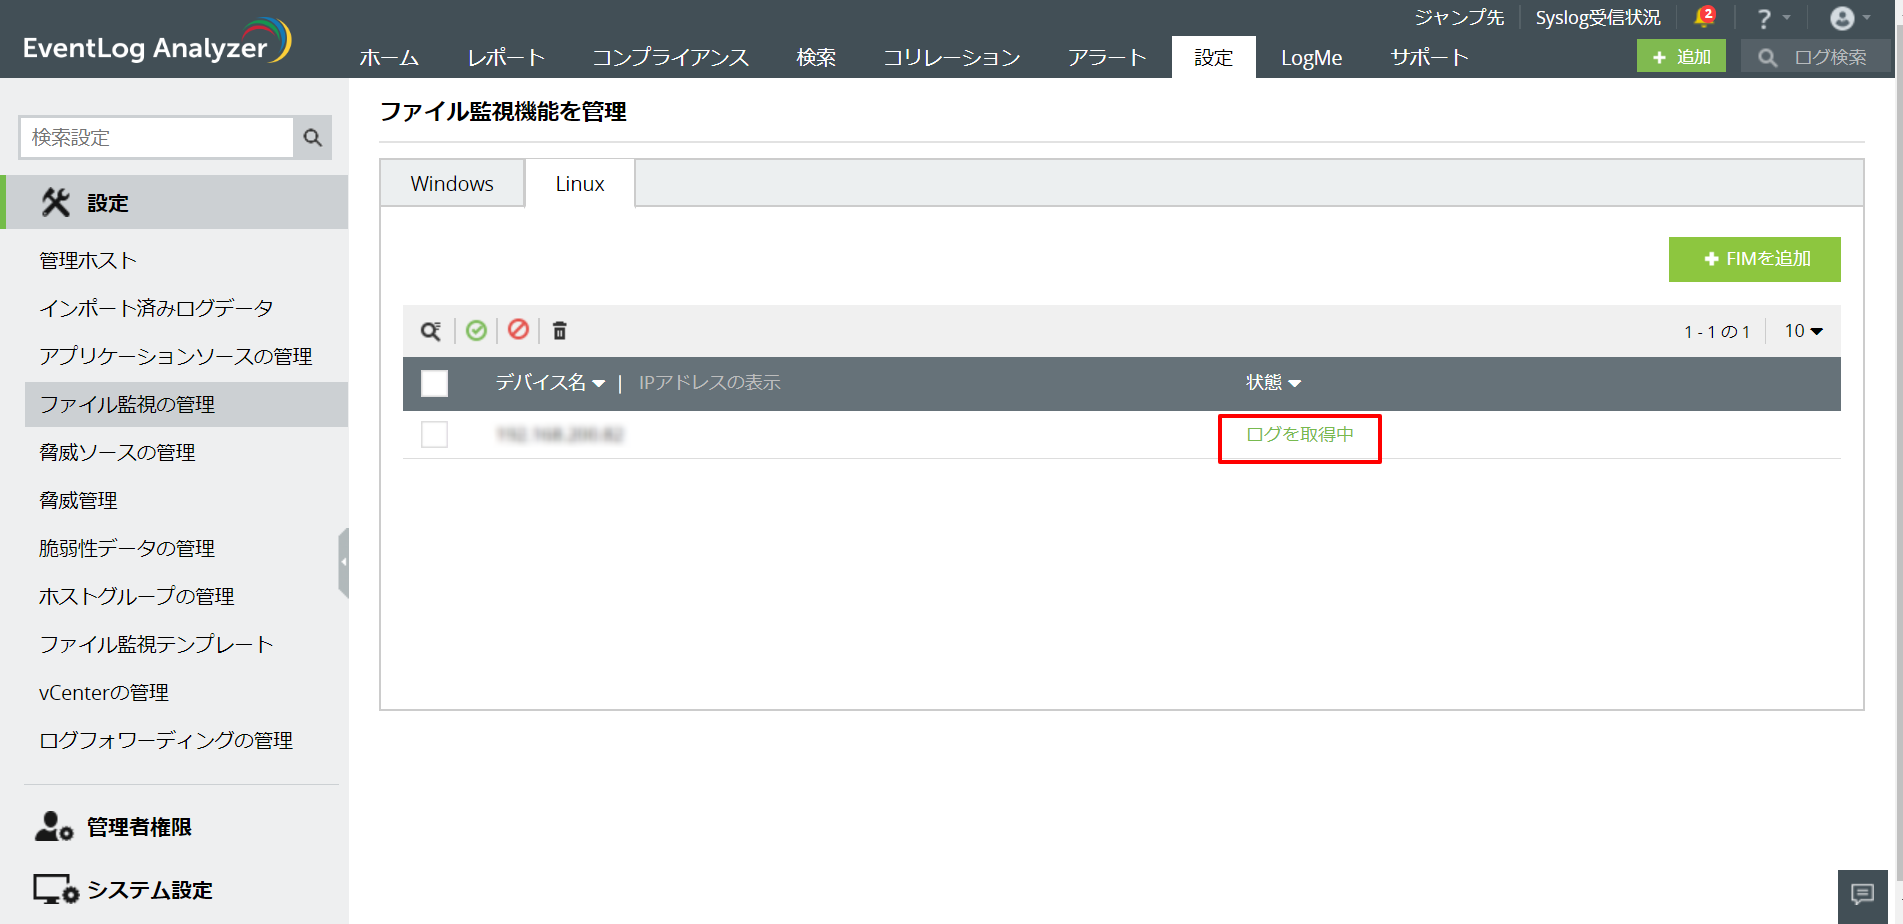Click the feedback chat icon at bottom right
1903x924 pixels.
[1862, 891]
